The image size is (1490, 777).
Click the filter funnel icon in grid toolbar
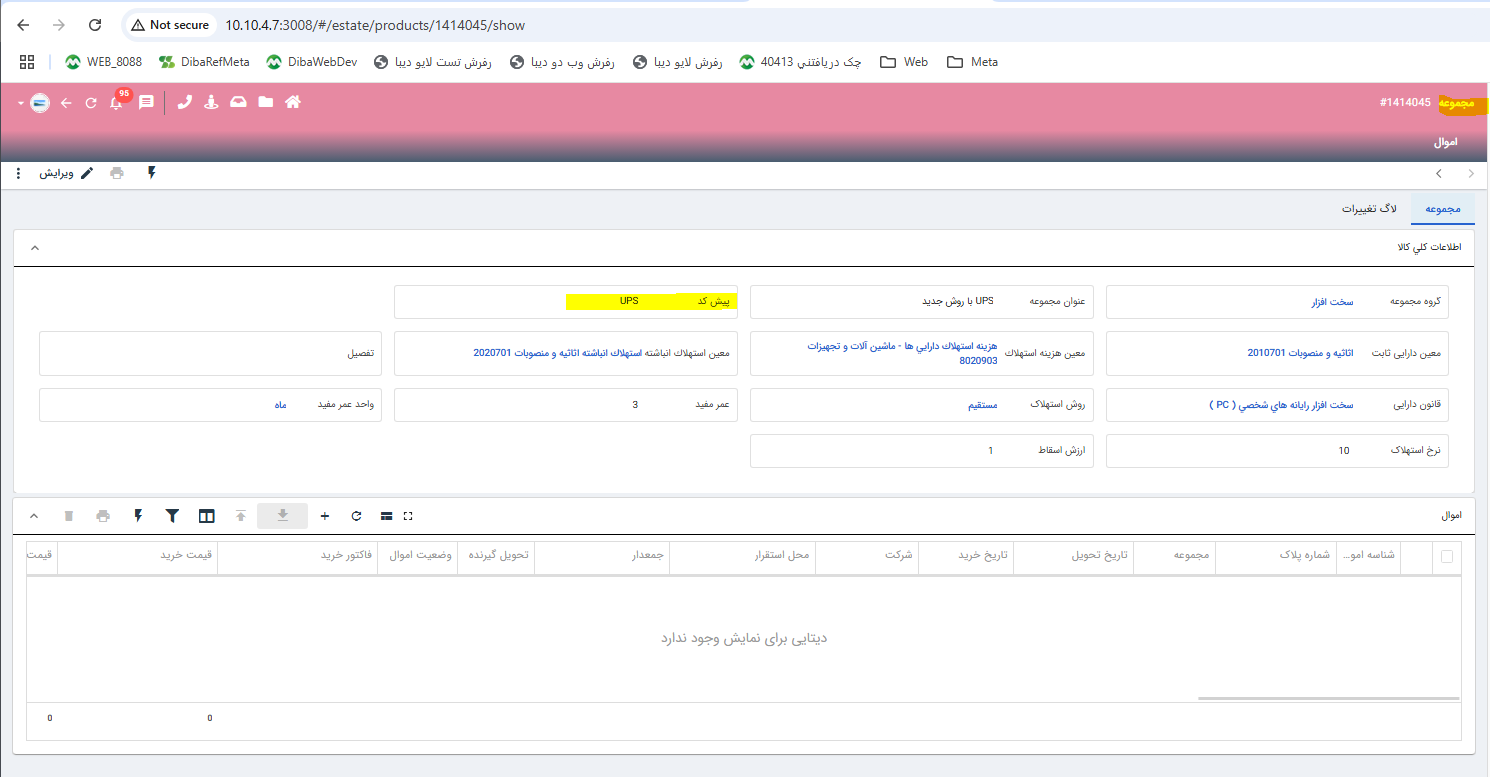172,516
